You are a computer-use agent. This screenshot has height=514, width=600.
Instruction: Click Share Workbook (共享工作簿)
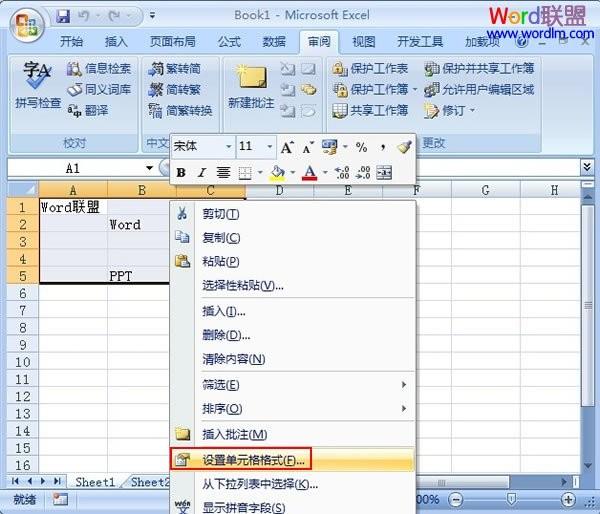(370, 111)
